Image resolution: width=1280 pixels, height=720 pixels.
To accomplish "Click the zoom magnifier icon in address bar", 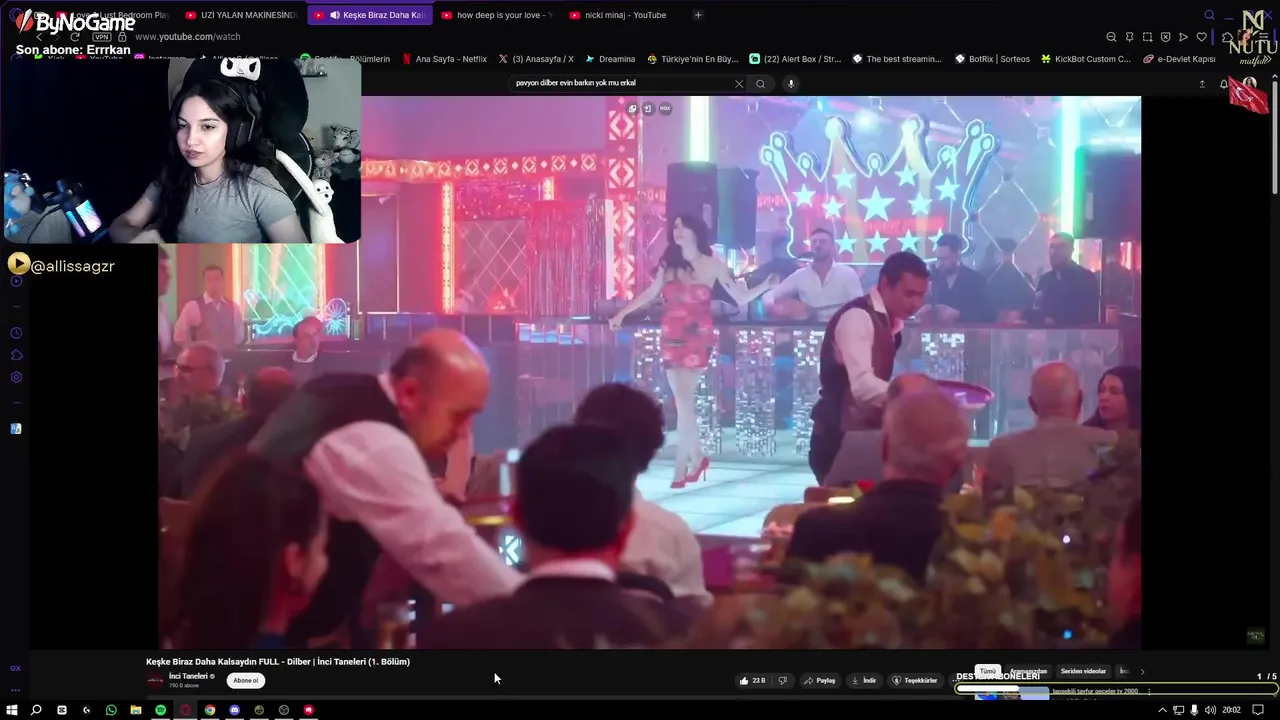I will pyautogui.click(x=1111, y=37).
